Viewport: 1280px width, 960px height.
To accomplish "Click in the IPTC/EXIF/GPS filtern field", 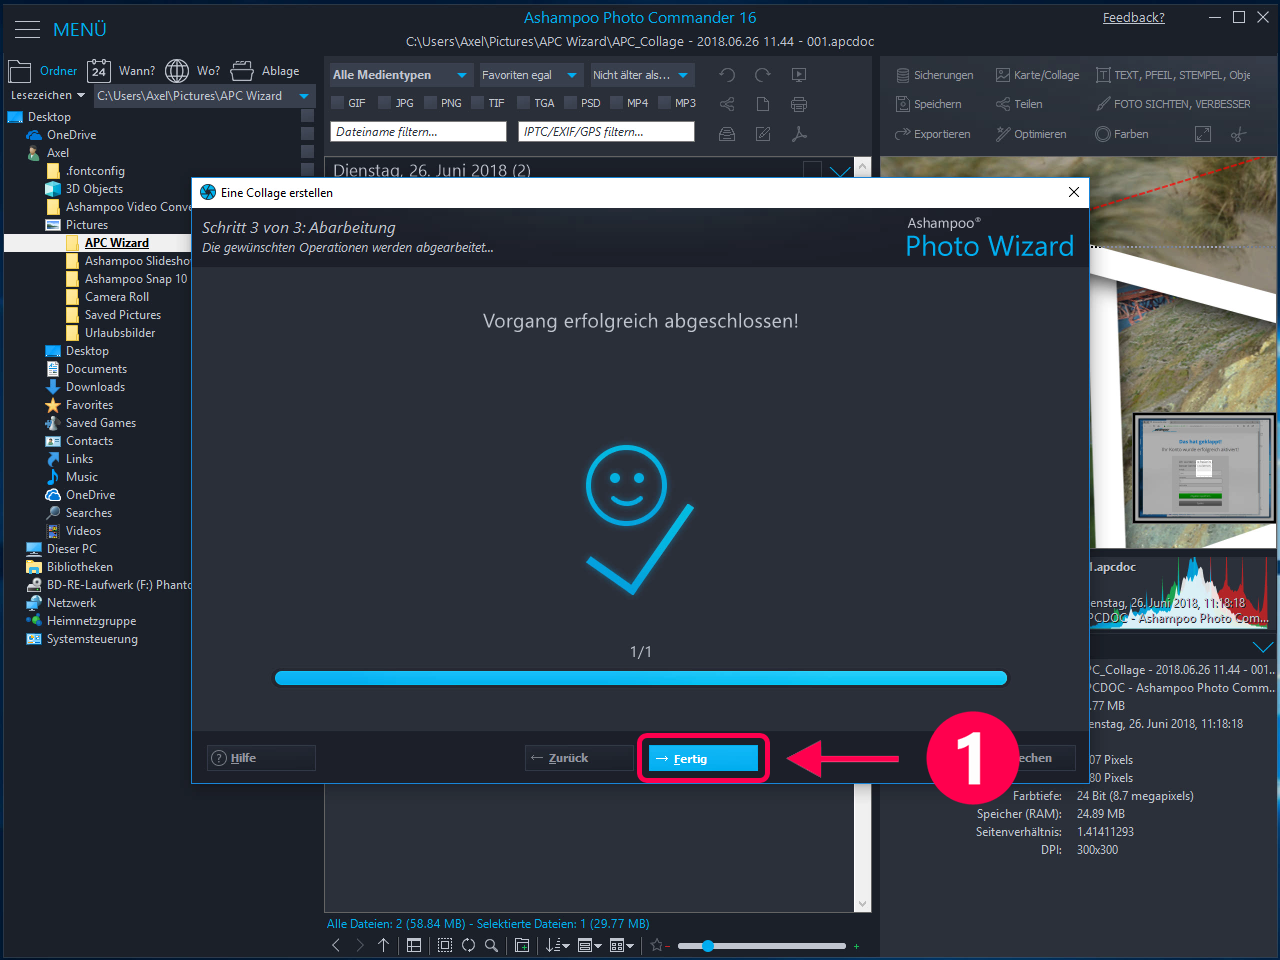I will pos(606,132).
